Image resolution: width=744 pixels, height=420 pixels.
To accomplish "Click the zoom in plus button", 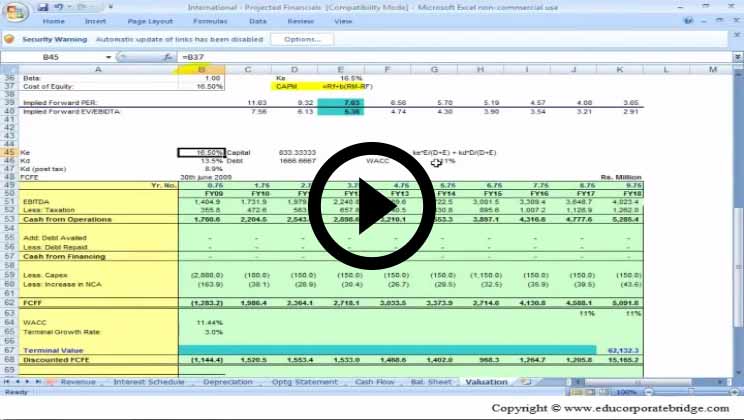I will [x=735, y=392].
